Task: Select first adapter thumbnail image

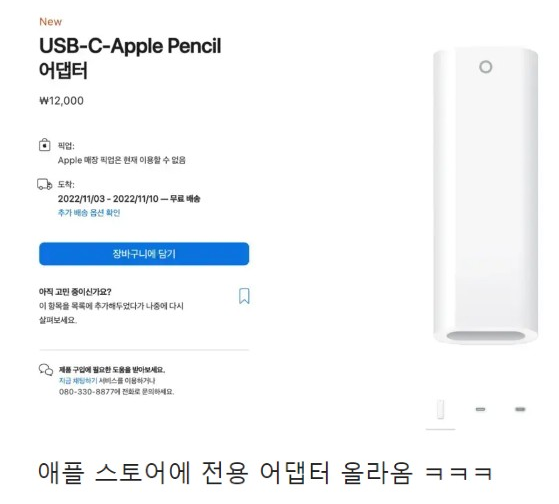Action: (x=440, y=409)
